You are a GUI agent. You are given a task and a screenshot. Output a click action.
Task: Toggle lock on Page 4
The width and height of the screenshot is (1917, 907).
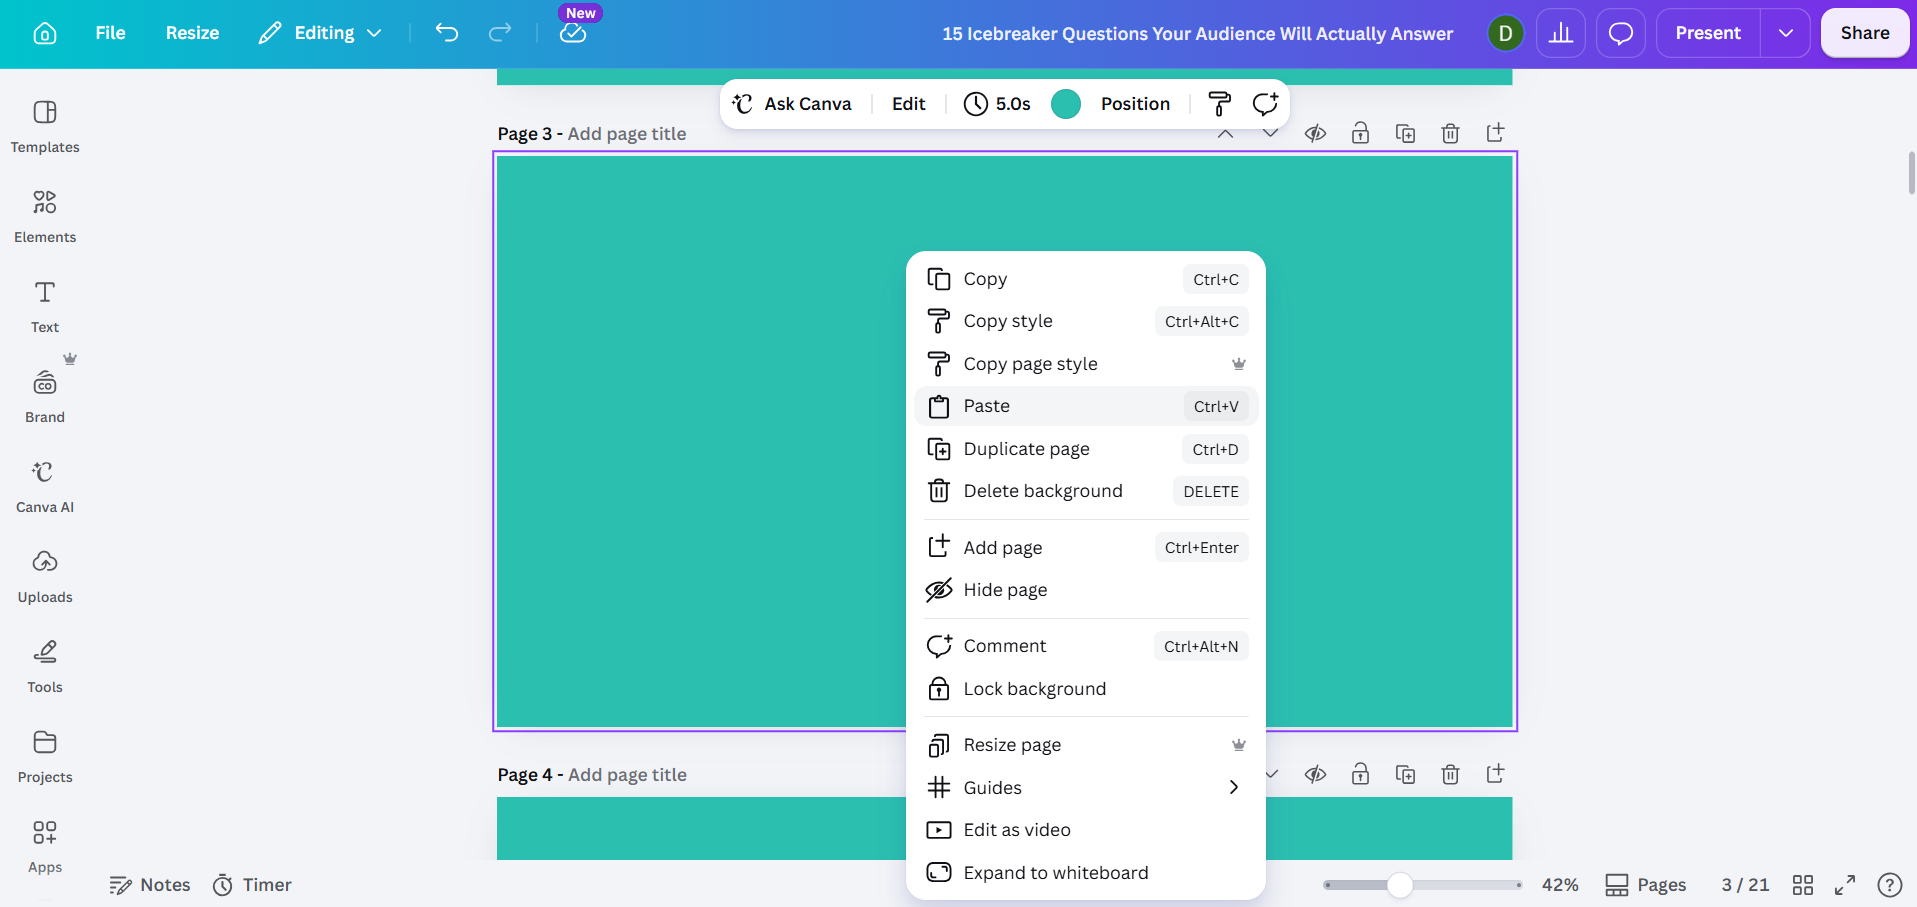(1360, 774)
